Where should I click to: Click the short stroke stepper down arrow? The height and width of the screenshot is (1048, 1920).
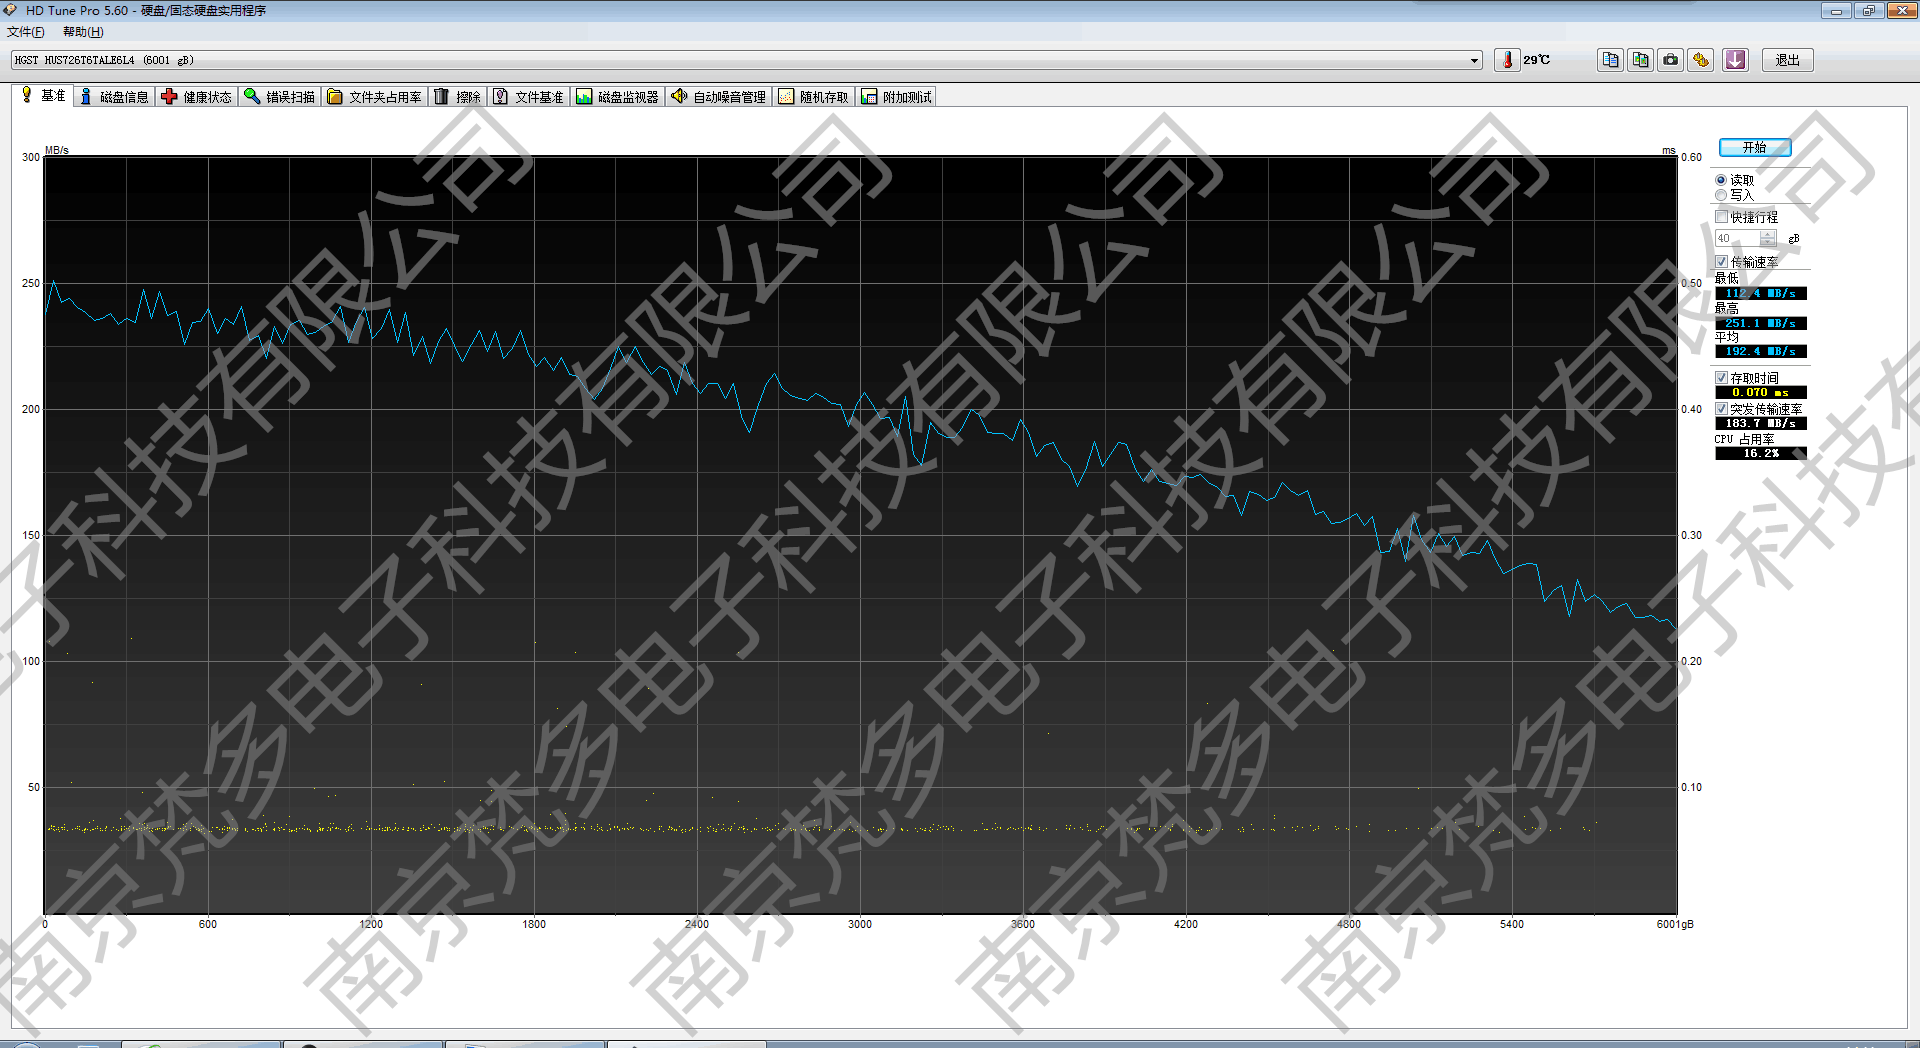tap(1768, 242)
